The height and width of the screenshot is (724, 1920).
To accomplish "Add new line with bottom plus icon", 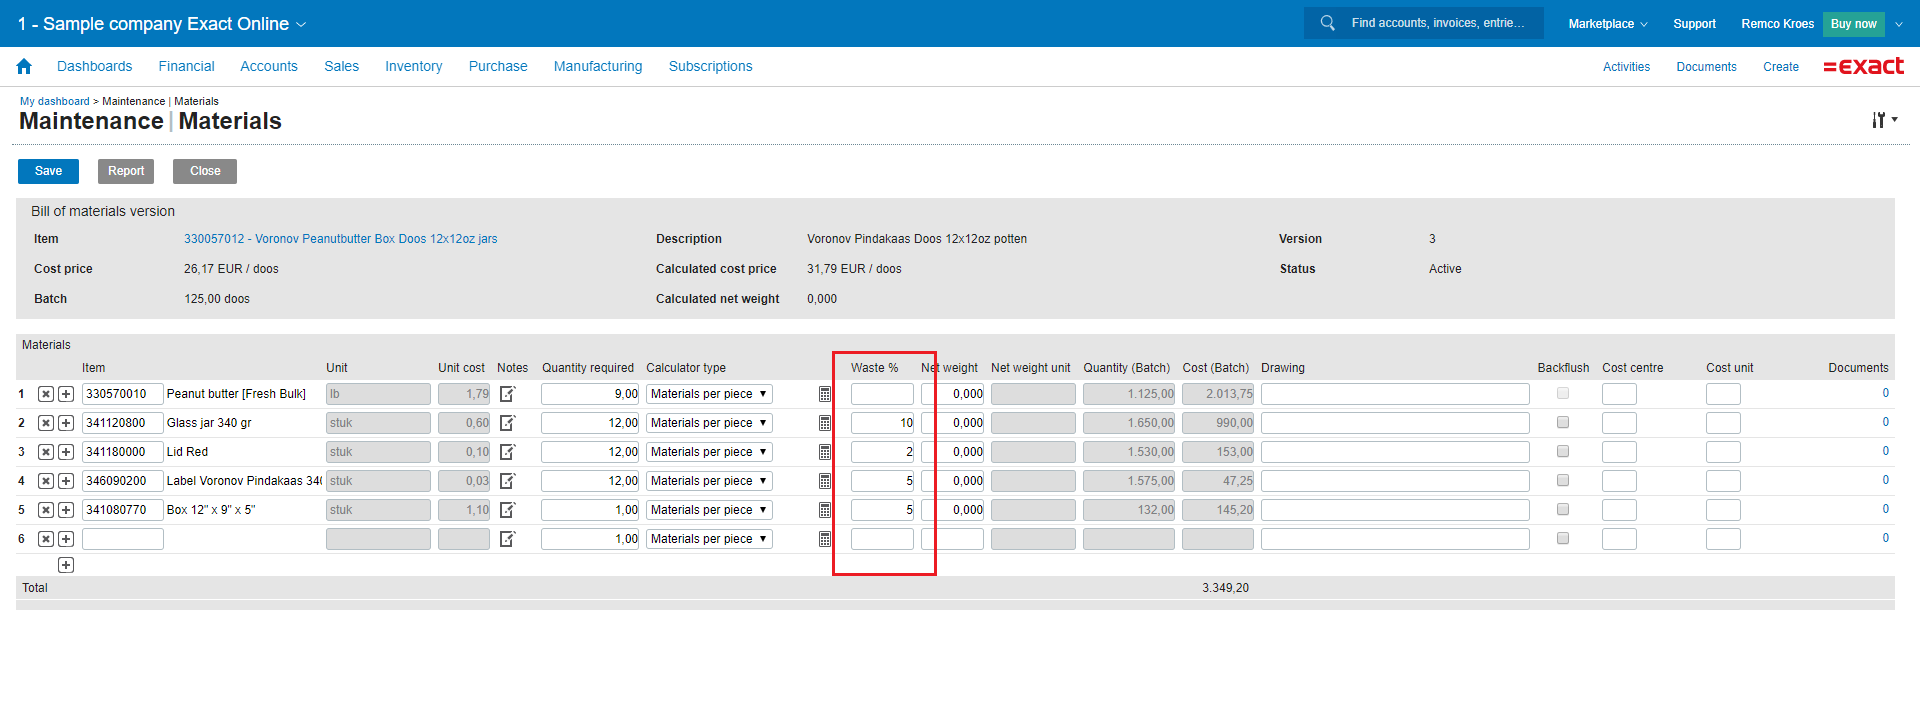I will tap(66, 565).
